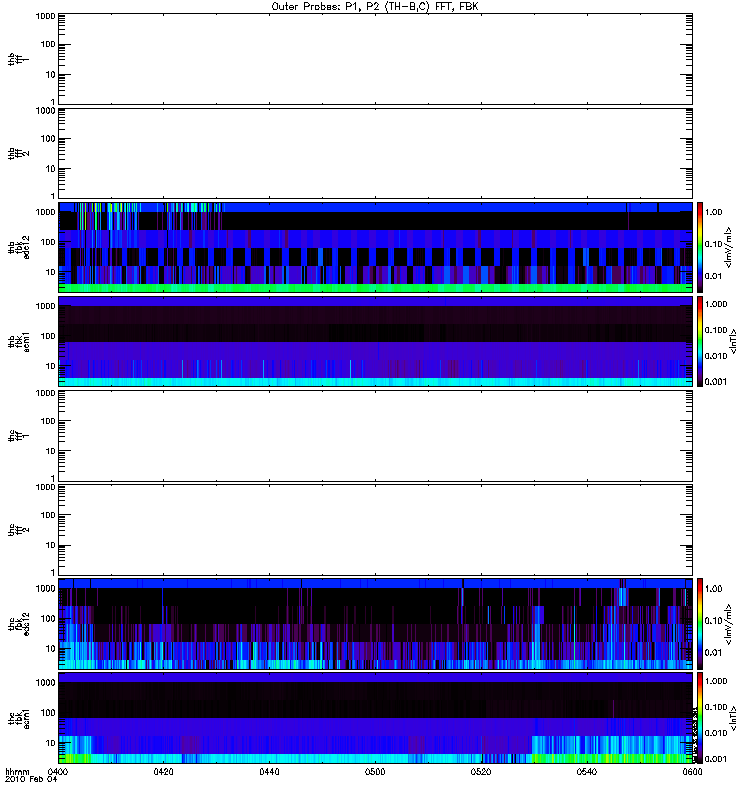Viewport: 750px width, 800px height.
Task: Click the '0.01' tick on the thc edc12 color bar
Action: pyautogui.click(x=714, y=653)
